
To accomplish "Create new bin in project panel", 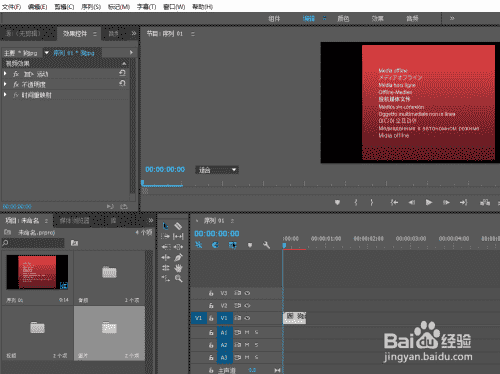I will [74, 243].
